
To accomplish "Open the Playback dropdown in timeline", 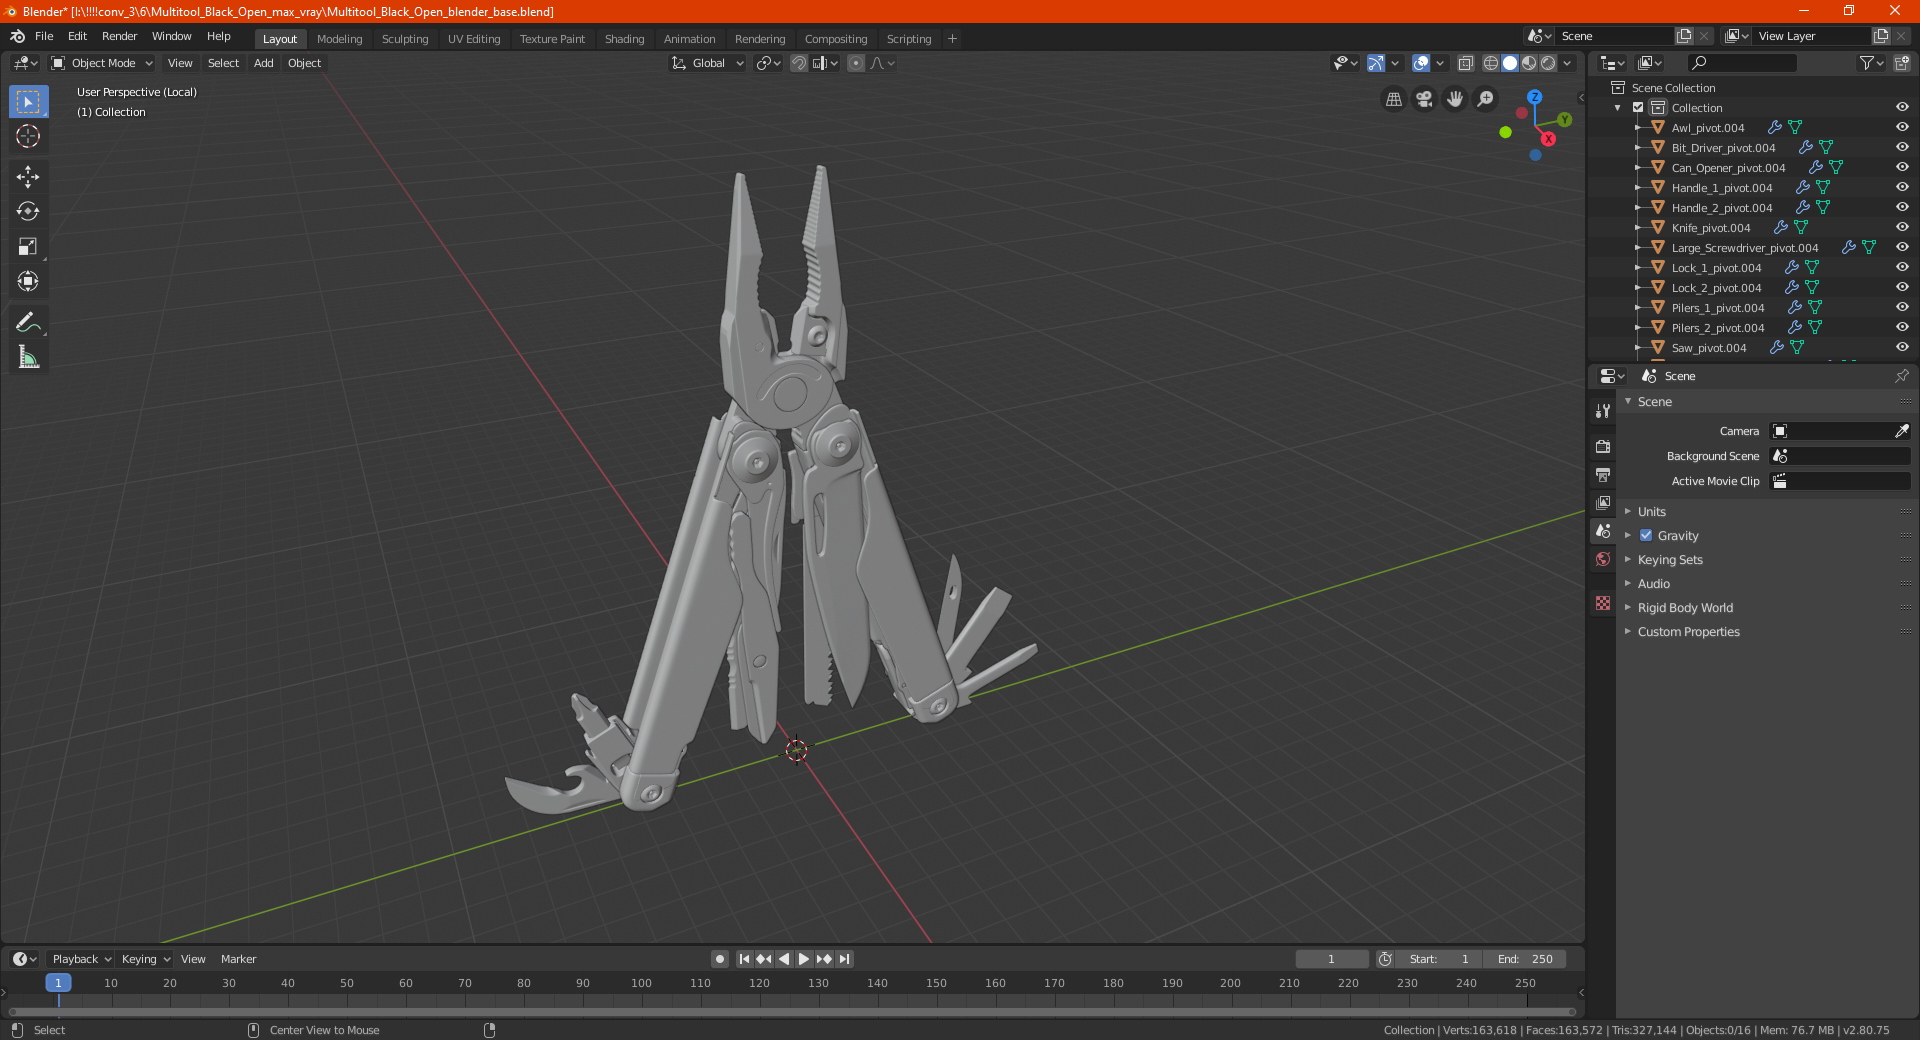I will click(x=81, y=959).
